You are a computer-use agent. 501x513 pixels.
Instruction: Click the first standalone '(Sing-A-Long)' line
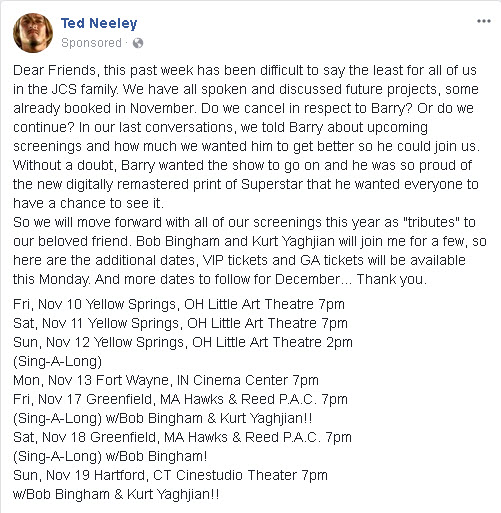pyautogui.click(x=57, y=361)
